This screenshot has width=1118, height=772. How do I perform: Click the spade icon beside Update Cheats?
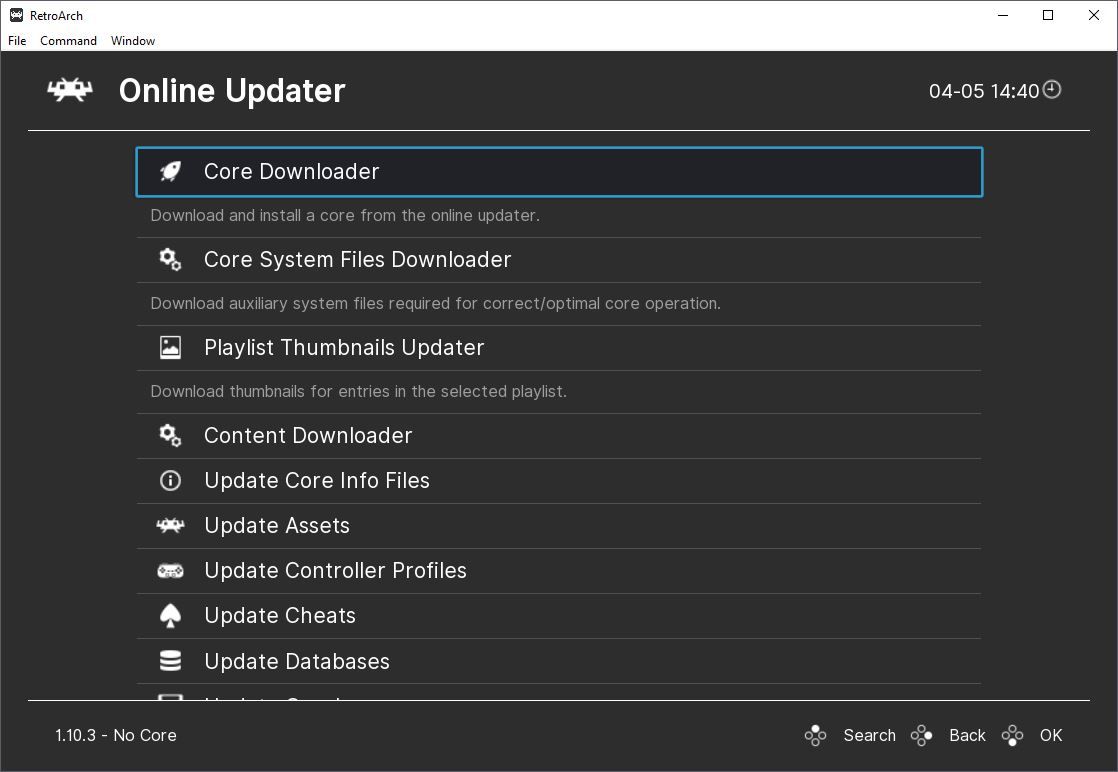click(171, 615)
